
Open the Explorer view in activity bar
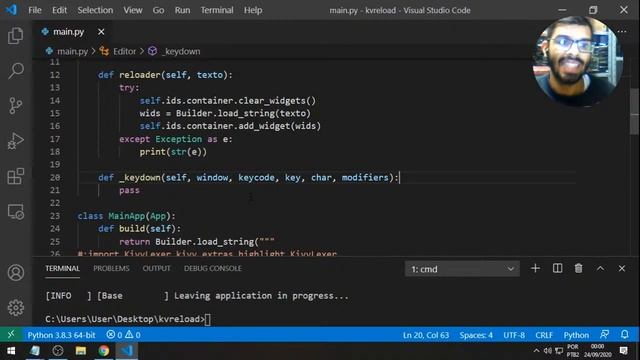tap(16, 36)
